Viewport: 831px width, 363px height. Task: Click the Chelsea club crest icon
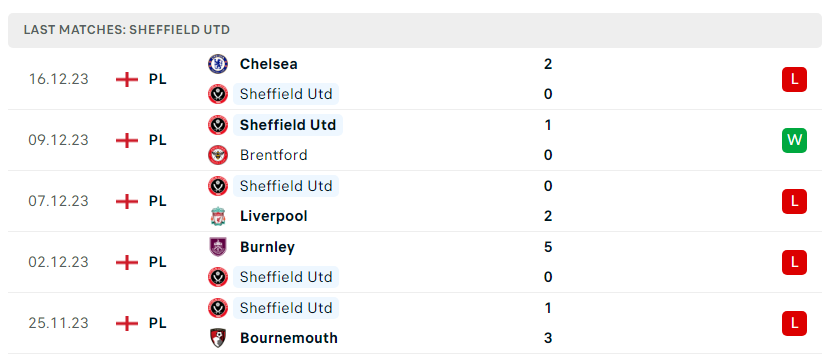coord(218,64)
